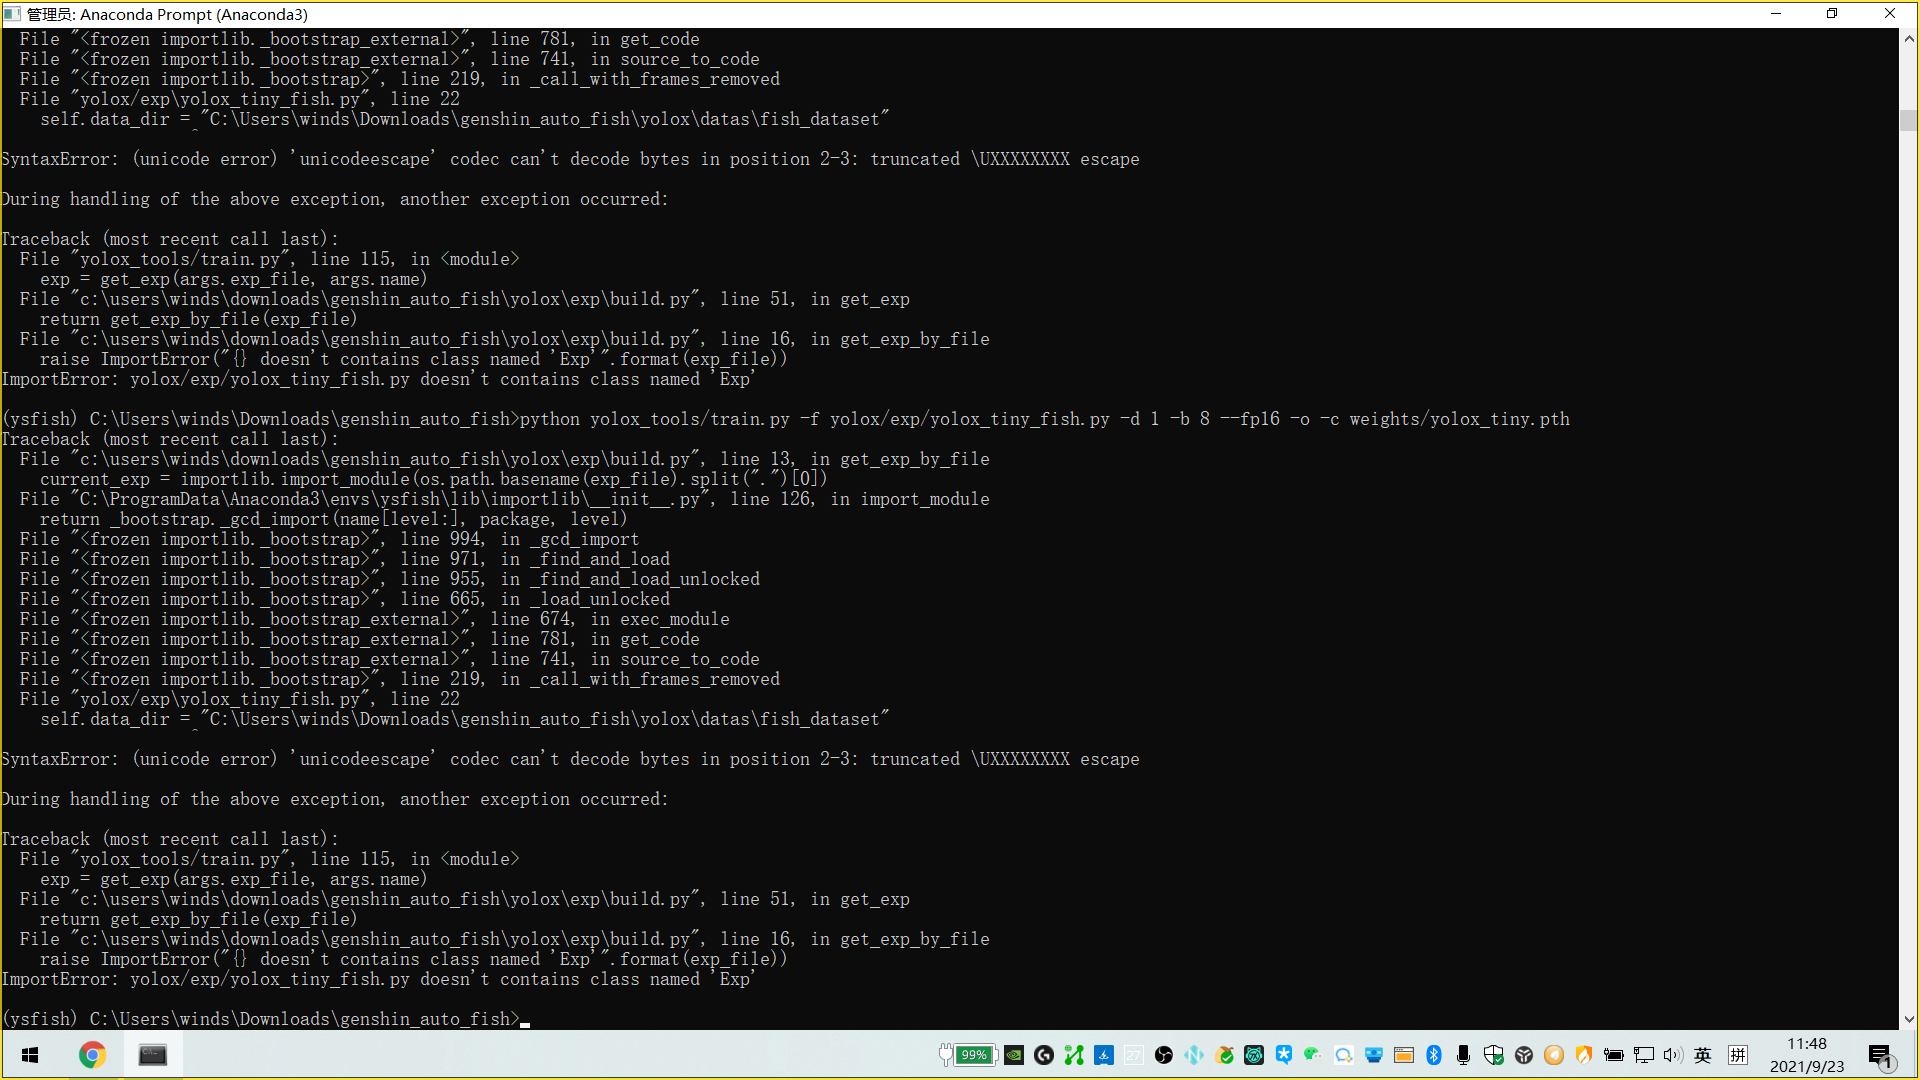Open the power battery status tray icon

tap(1614, 1055)
